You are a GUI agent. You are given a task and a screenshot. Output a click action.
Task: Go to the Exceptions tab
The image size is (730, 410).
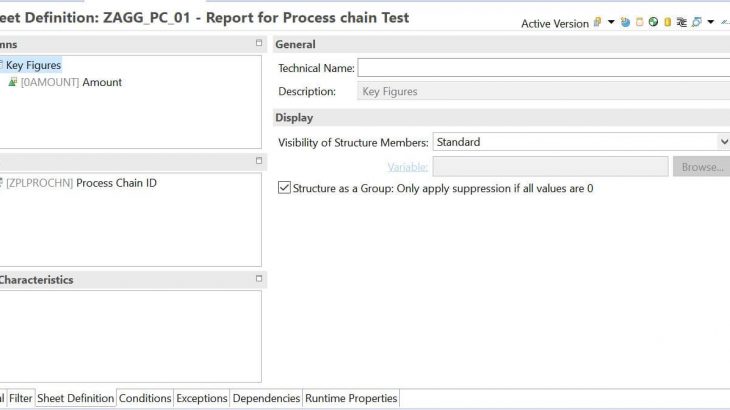point(202,398)
